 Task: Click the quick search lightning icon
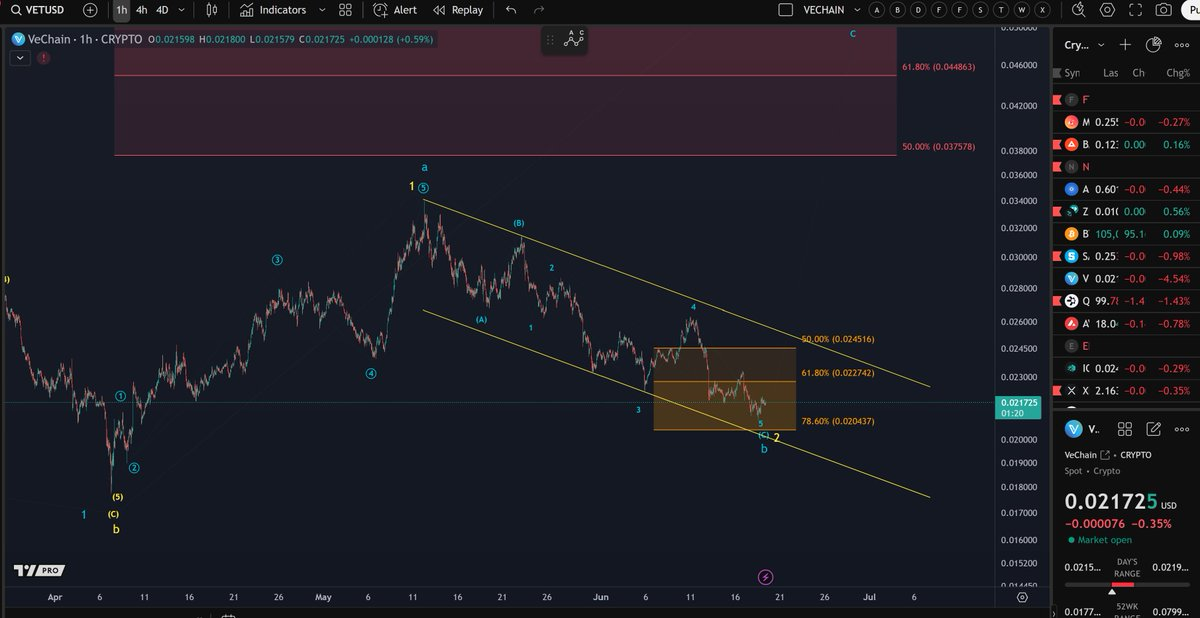1079,10
